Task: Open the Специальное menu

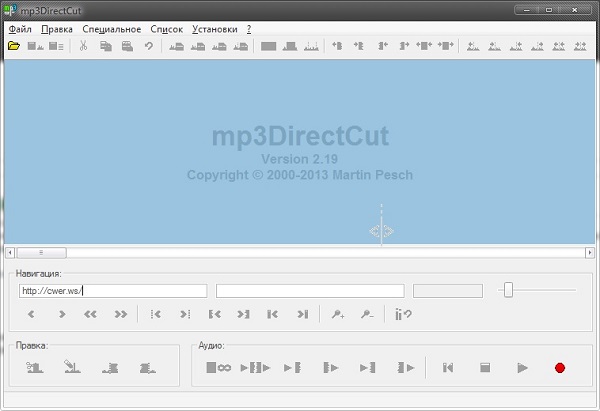Action: (111, 29)
